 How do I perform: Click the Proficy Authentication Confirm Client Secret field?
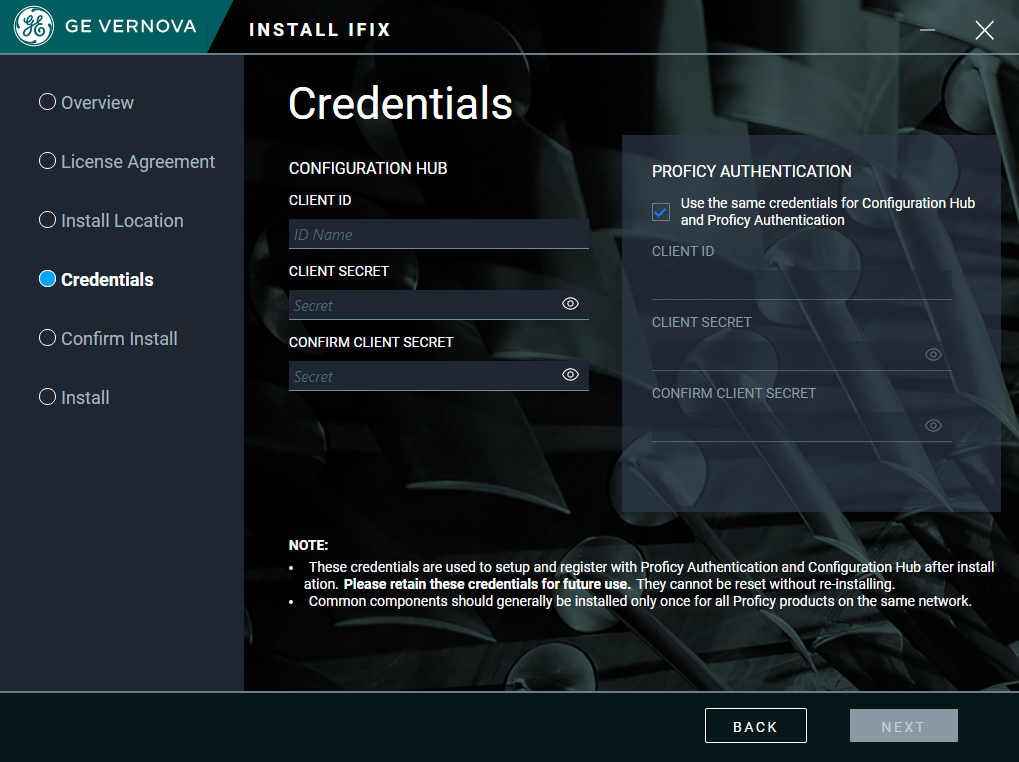802,426
